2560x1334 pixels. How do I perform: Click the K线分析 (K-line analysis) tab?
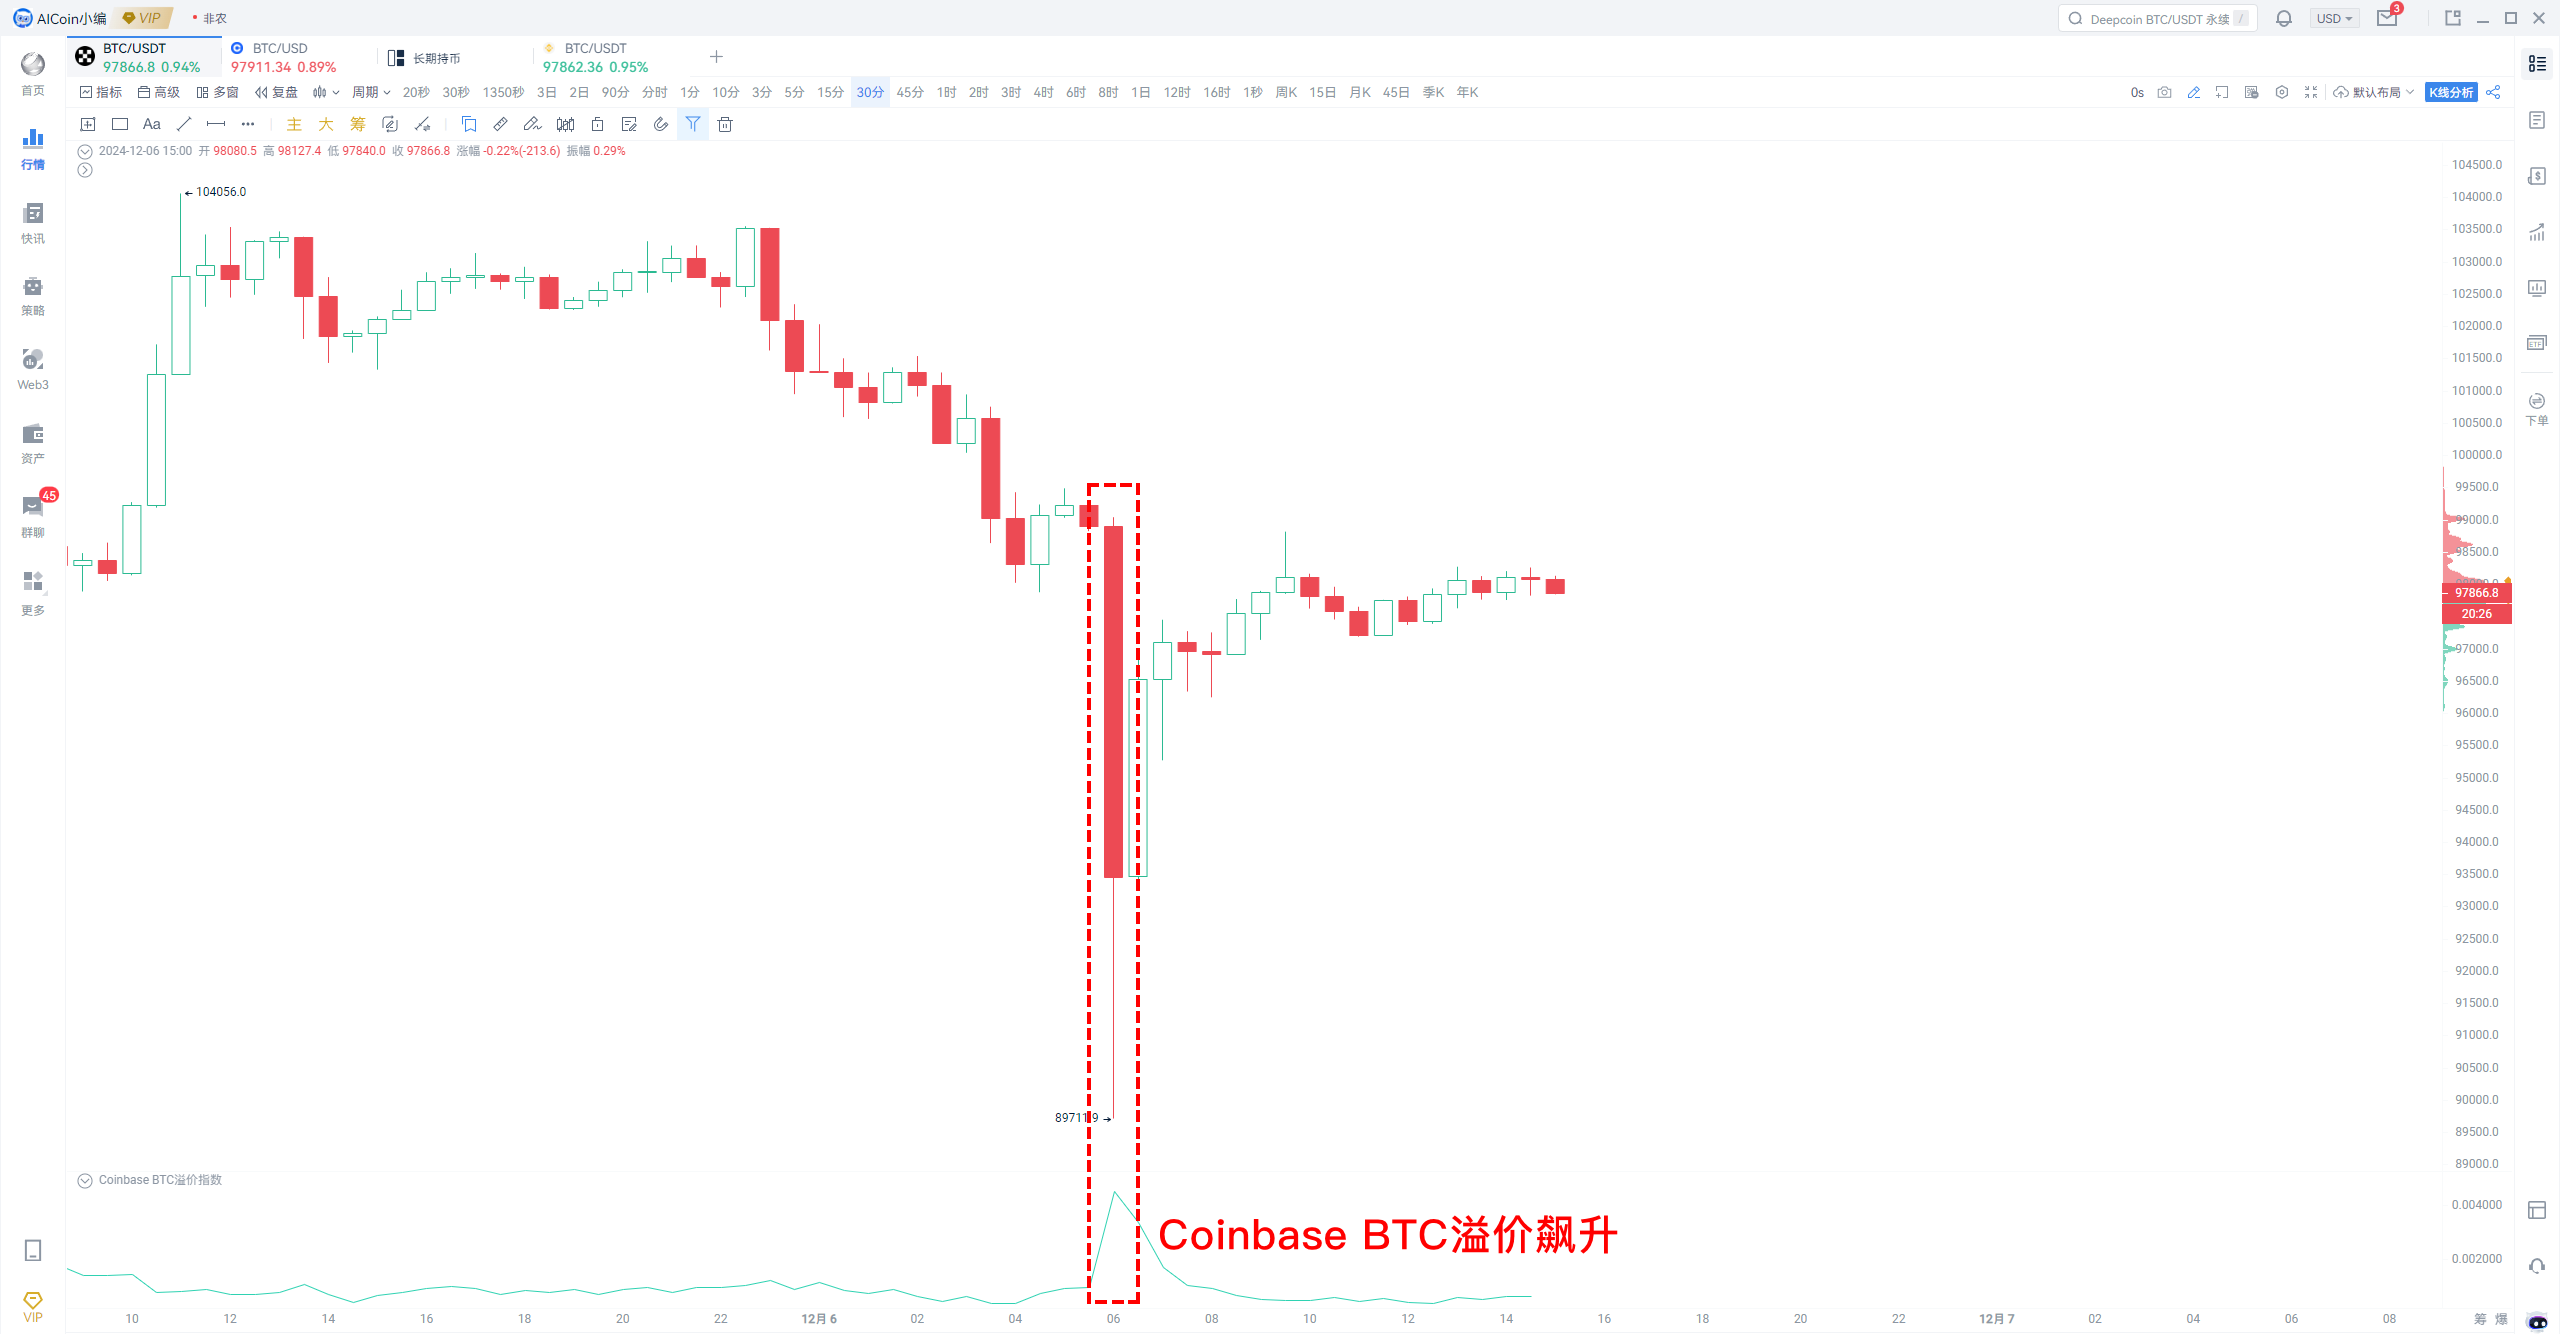pos(2453,91)
